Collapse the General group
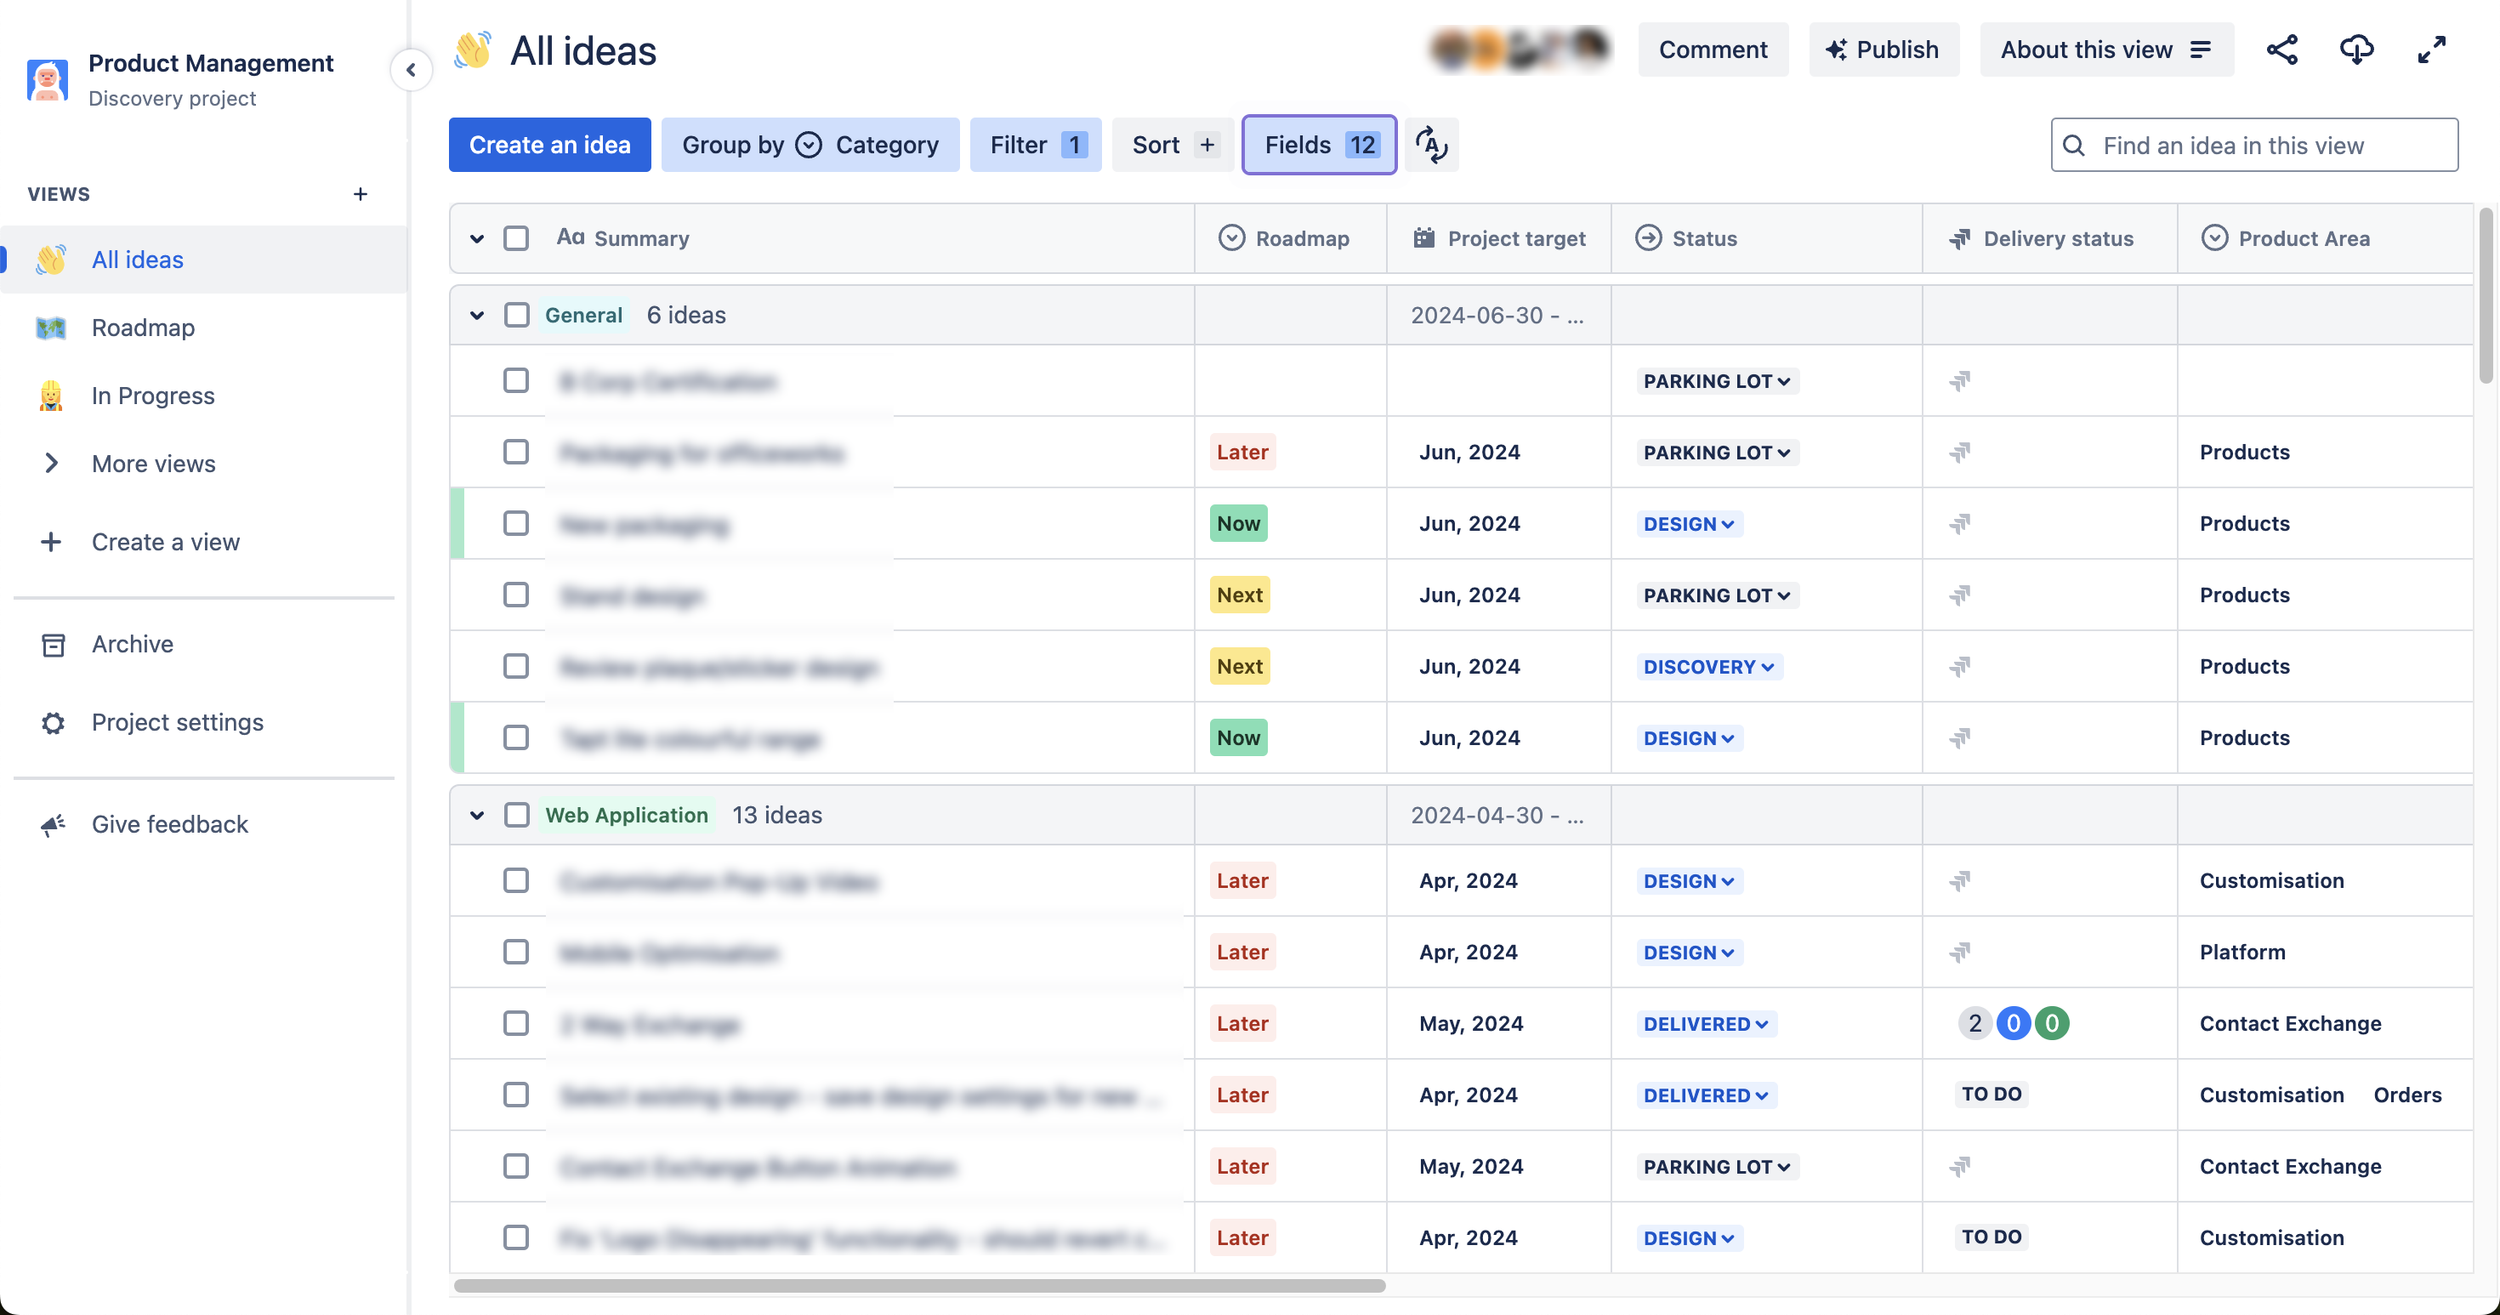Screen dimensions: 2500x1315 (477, 315)
